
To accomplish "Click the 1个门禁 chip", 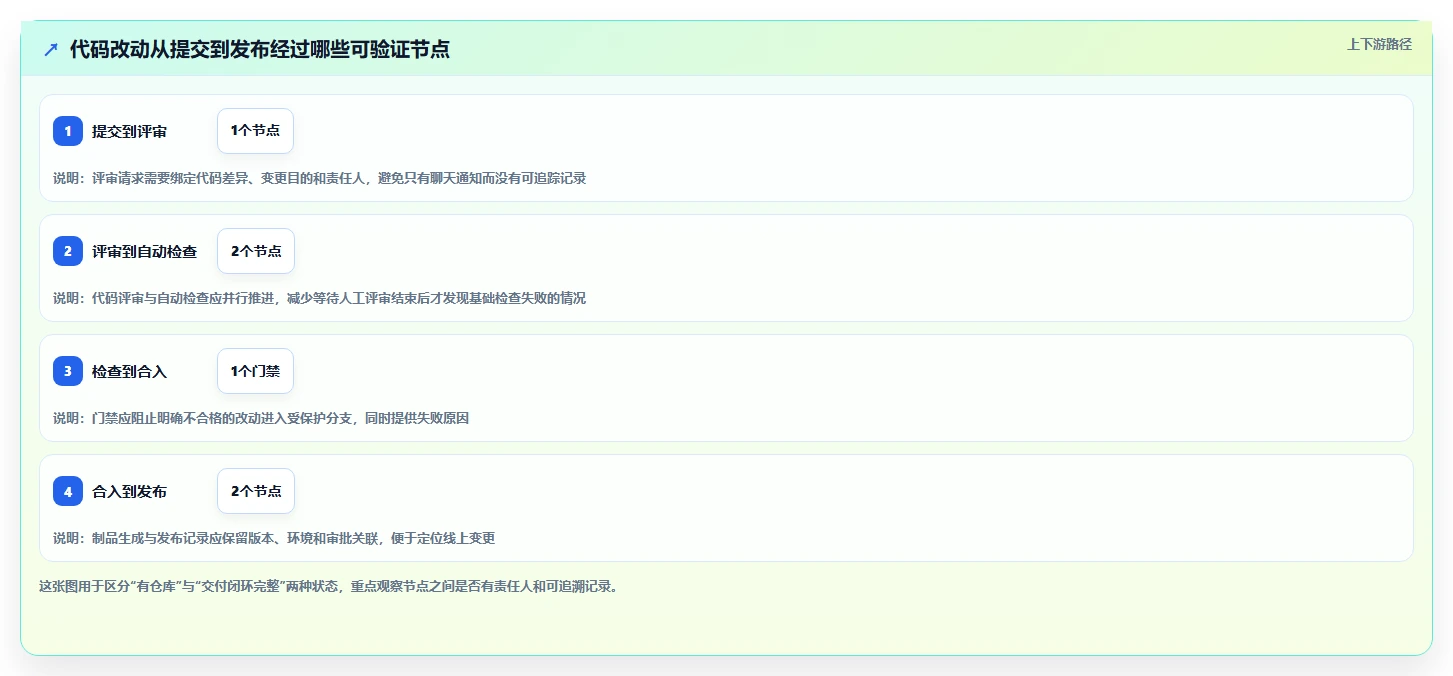I will (x=255, y=371).
